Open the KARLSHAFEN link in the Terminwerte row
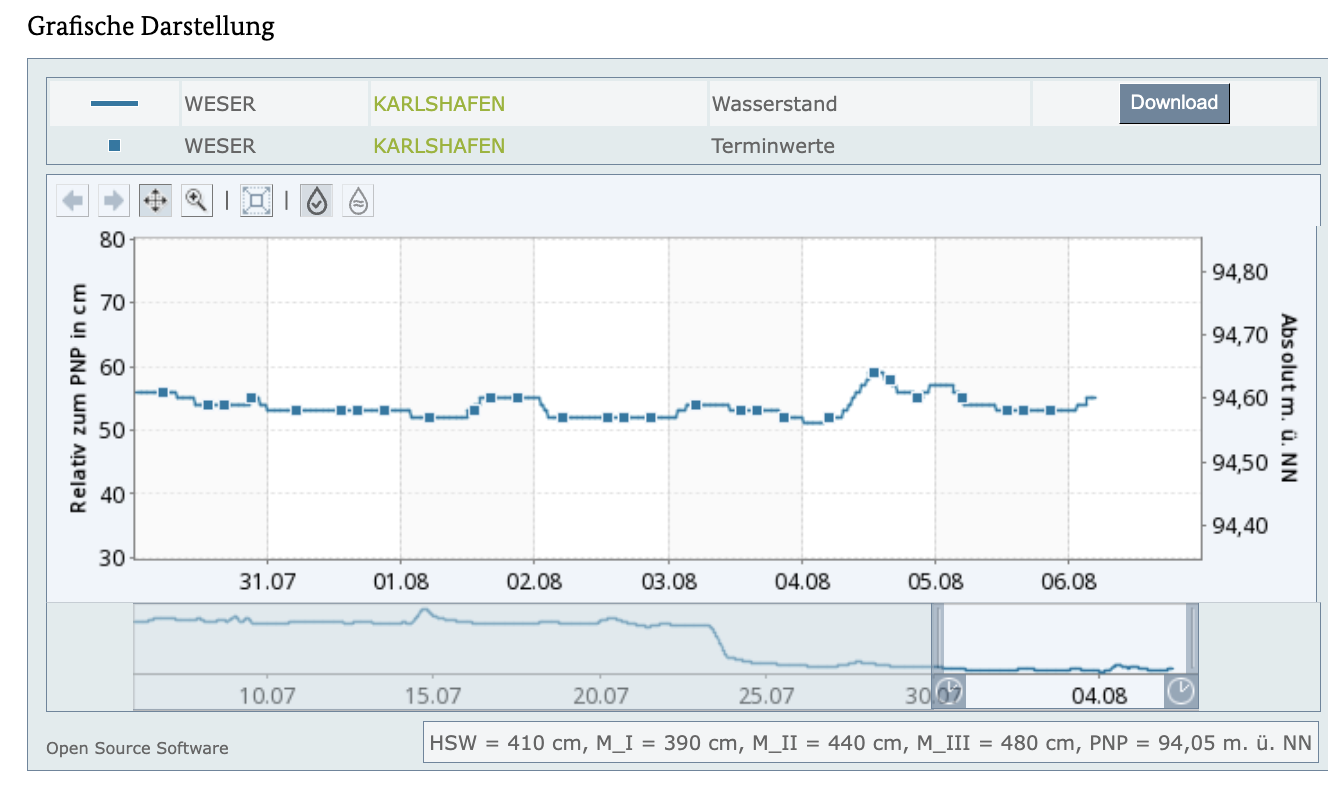1328x786 pixels. click(439, 146)
